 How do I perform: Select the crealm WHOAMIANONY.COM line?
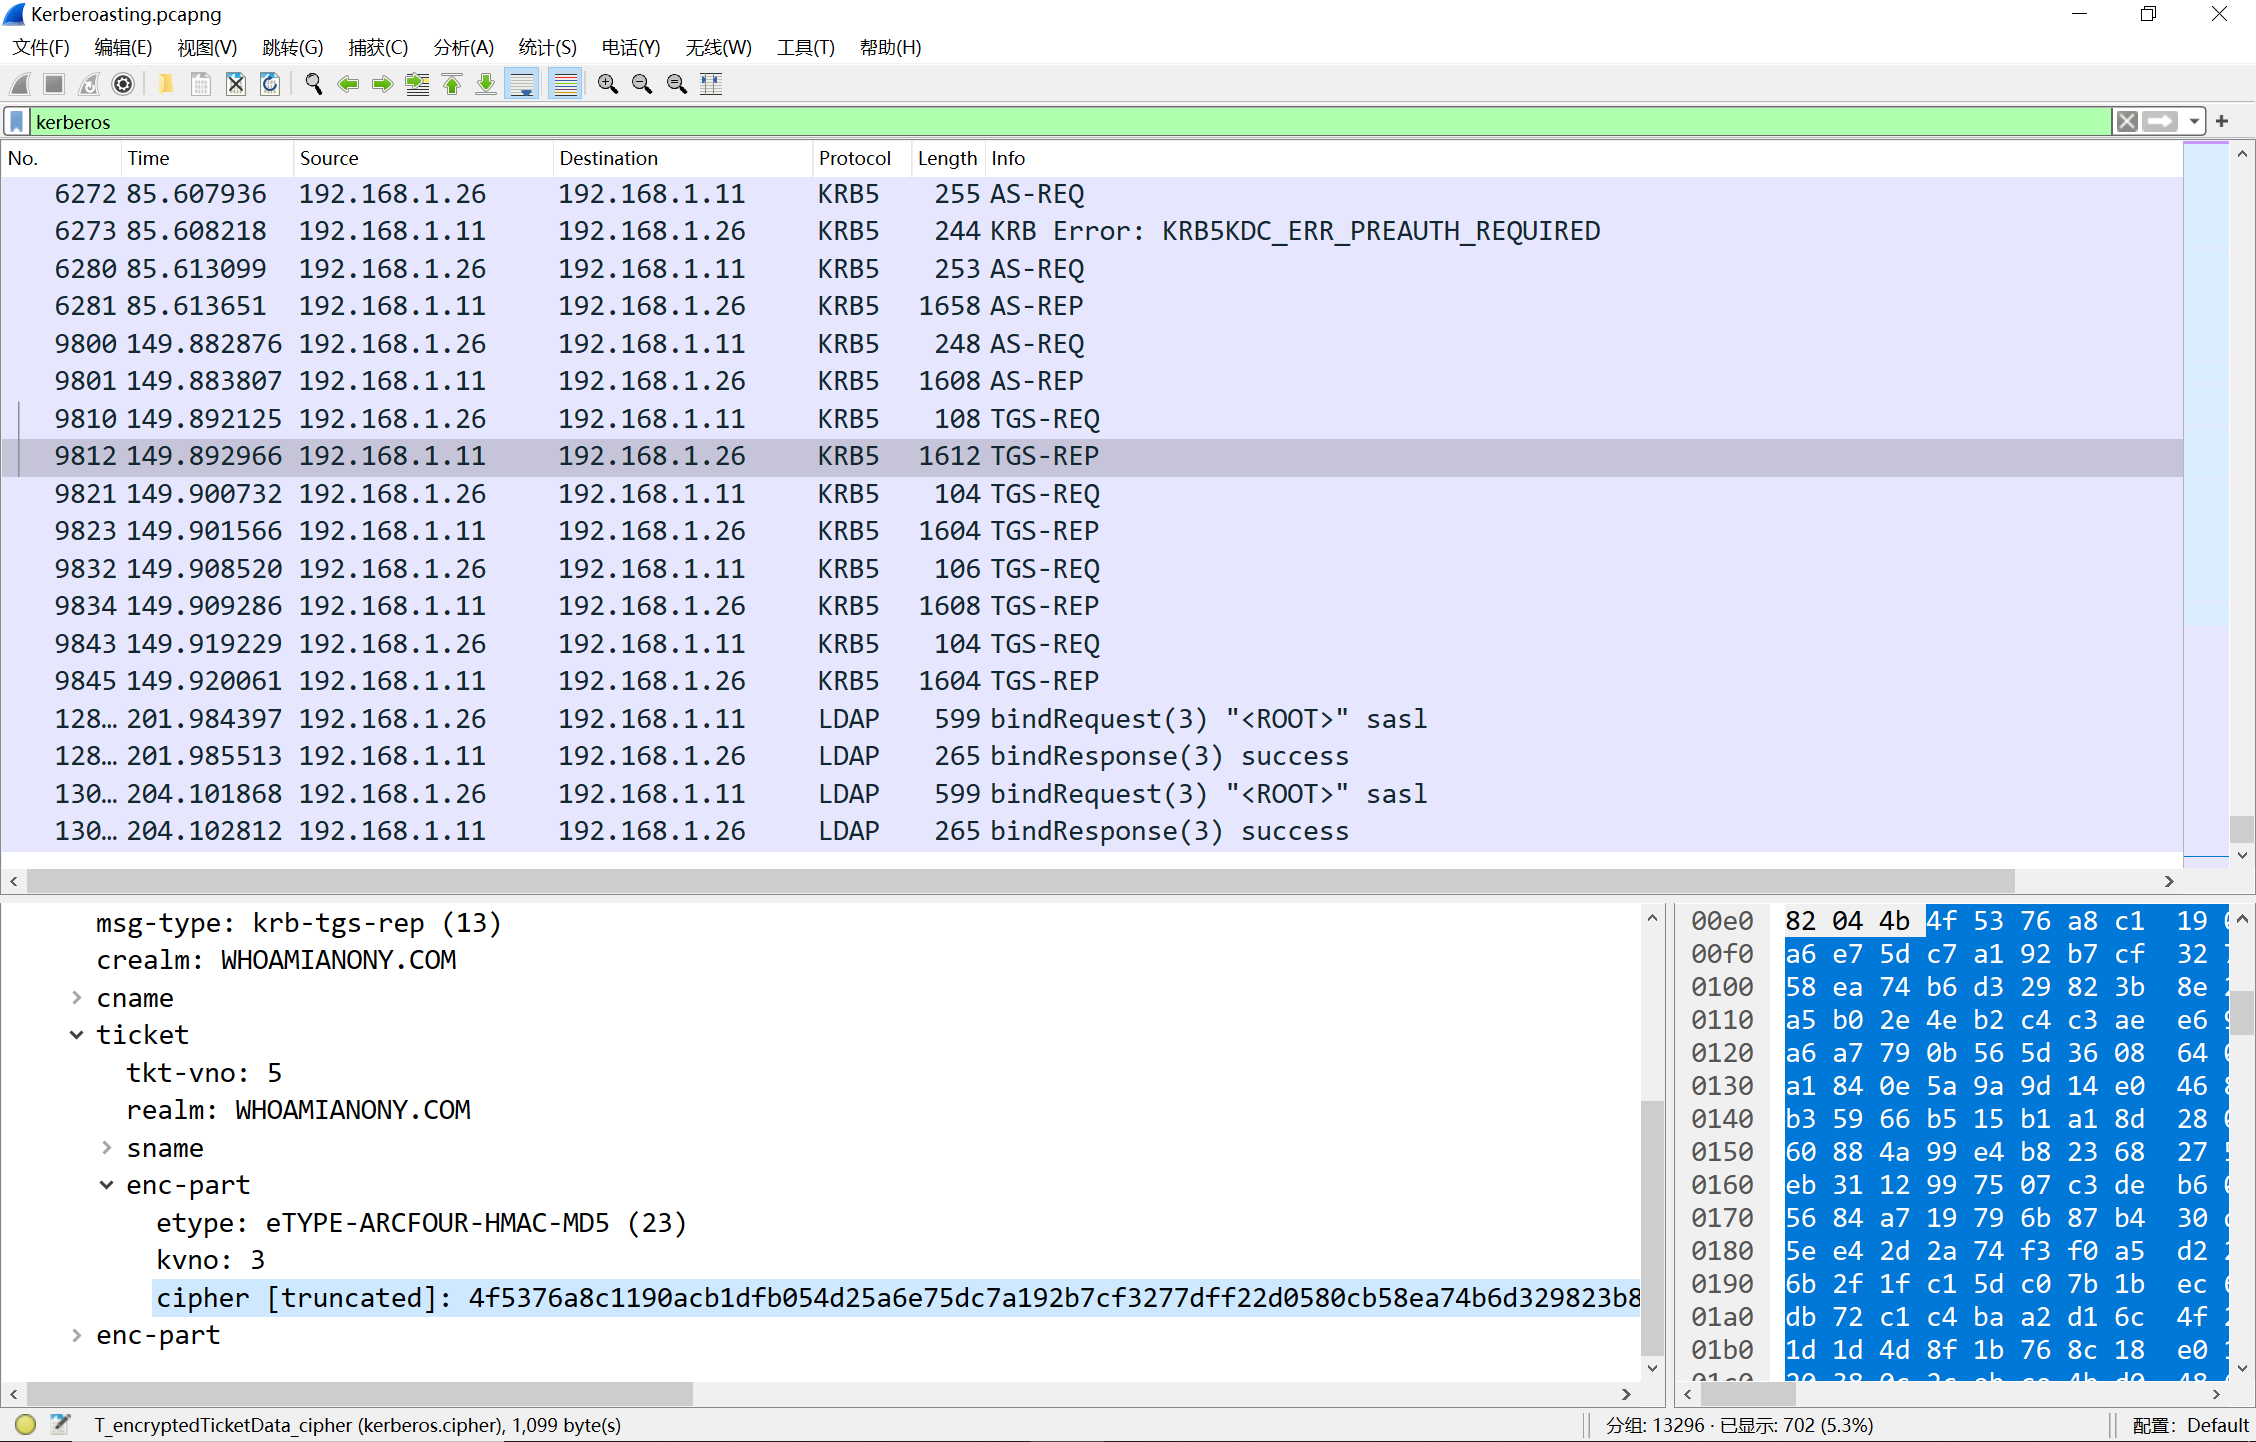[276, 960]
